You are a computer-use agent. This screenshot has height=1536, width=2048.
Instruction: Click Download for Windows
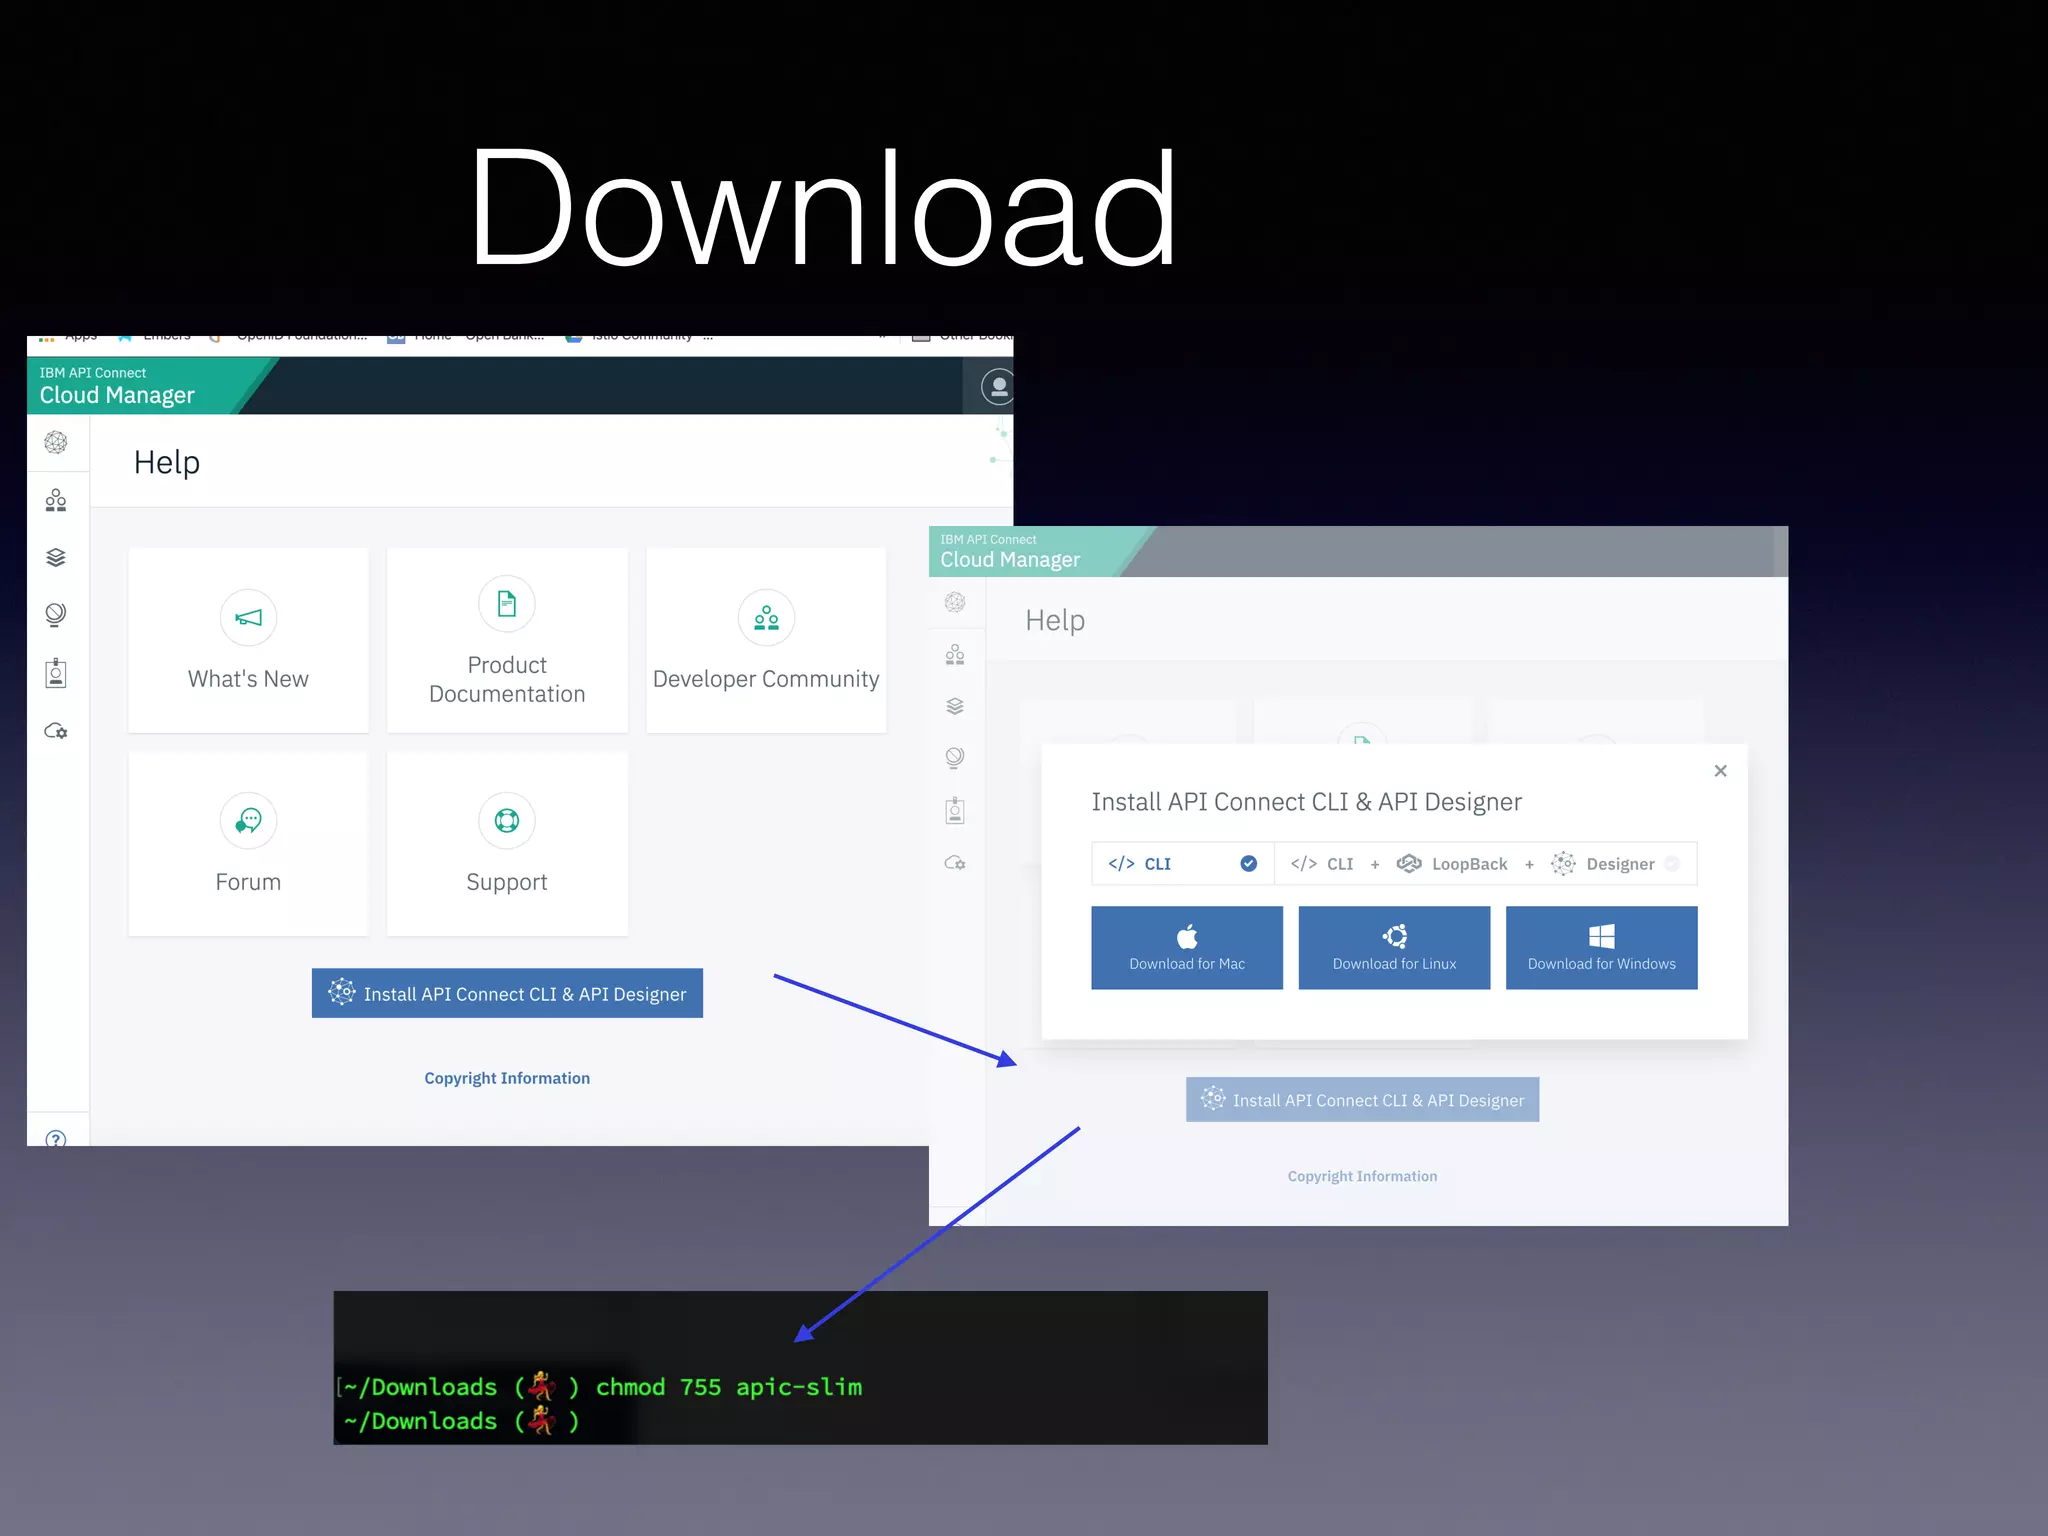1602,948
